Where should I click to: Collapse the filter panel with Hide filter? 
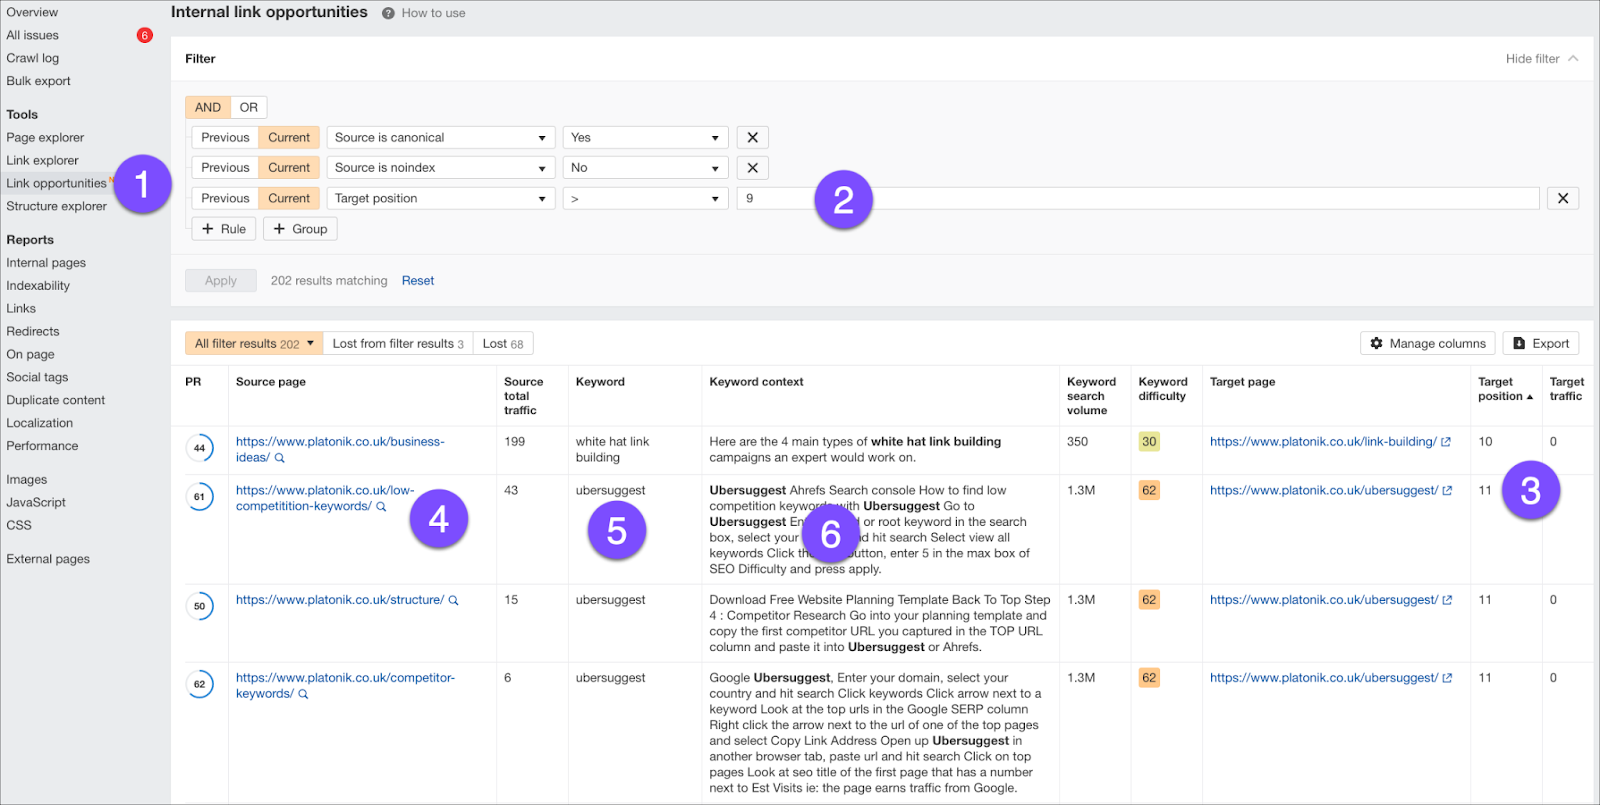(x=1541, y=59)
